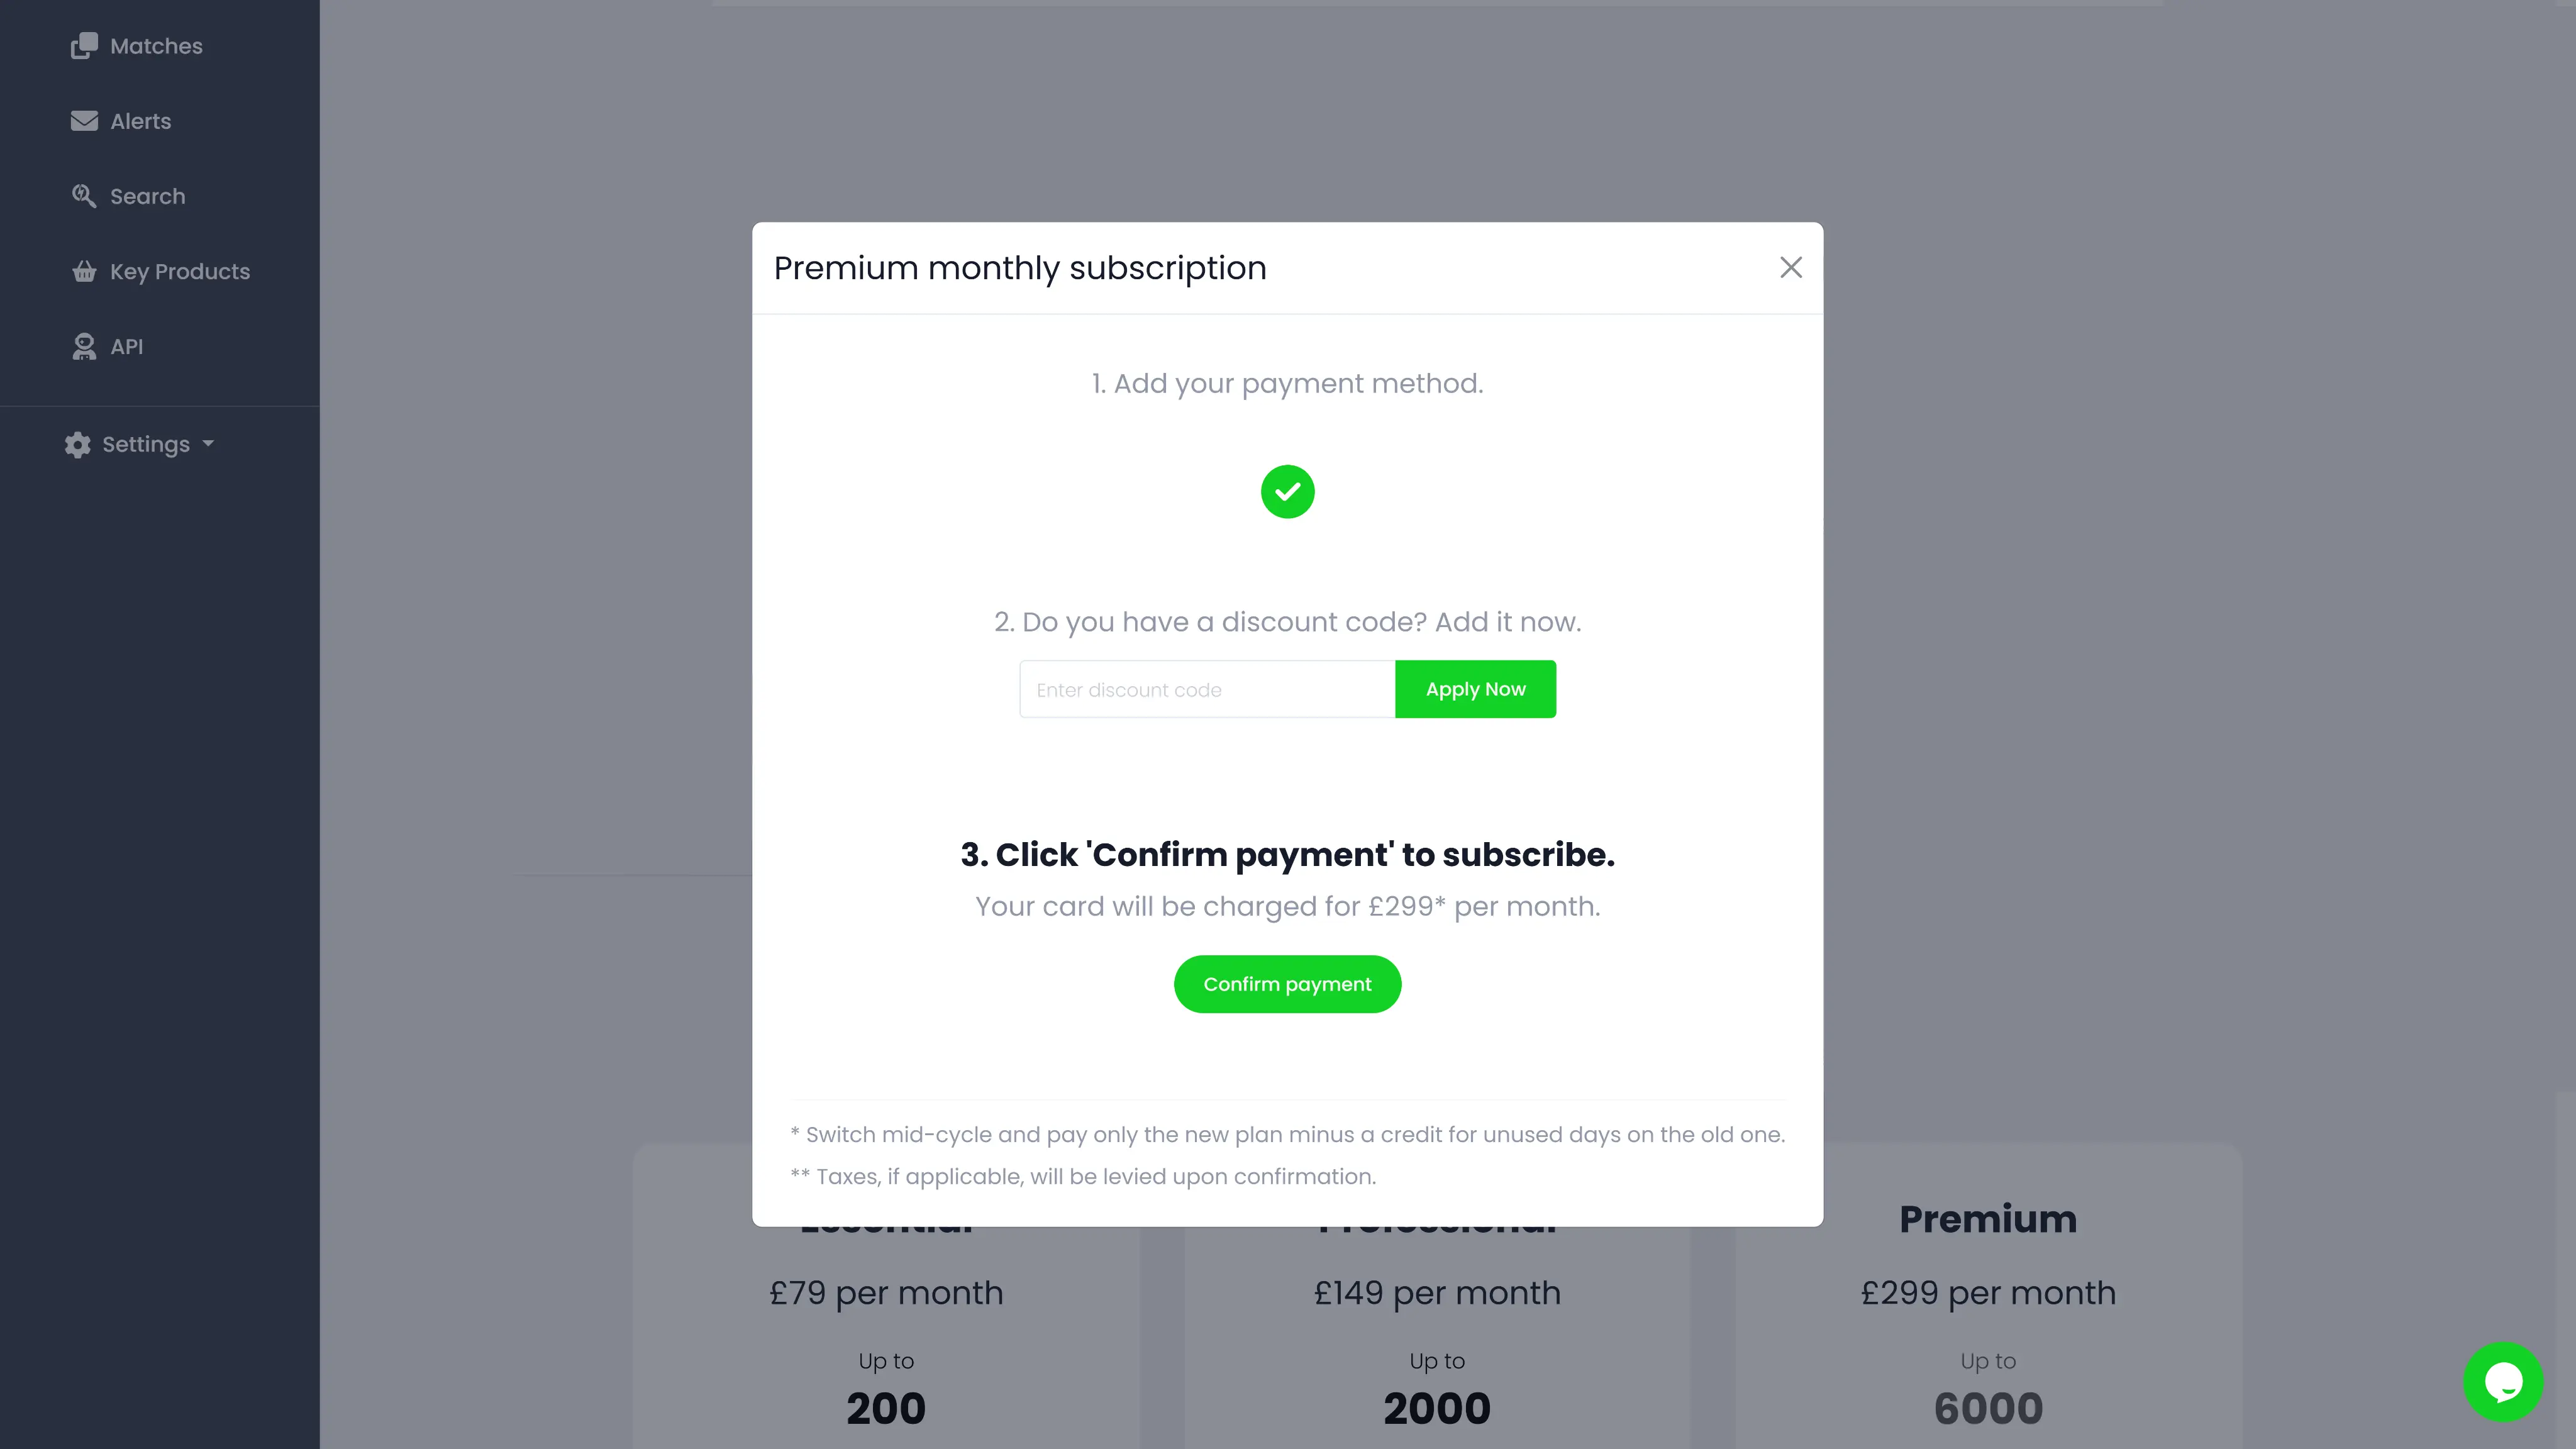2576x1449 pixels.
Task: Click the Confirm payment button
Action: click(1287, 984)
